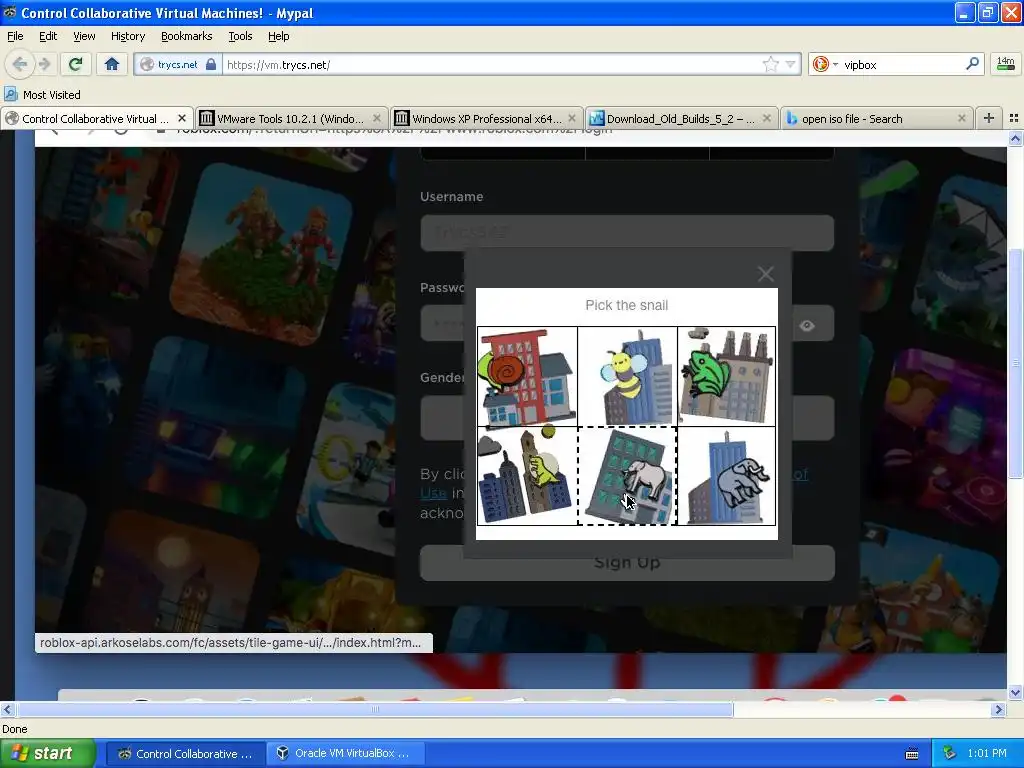Click the padlock security icon
The height and width of the screenshot is (768, 1024).
pos(210,64)
